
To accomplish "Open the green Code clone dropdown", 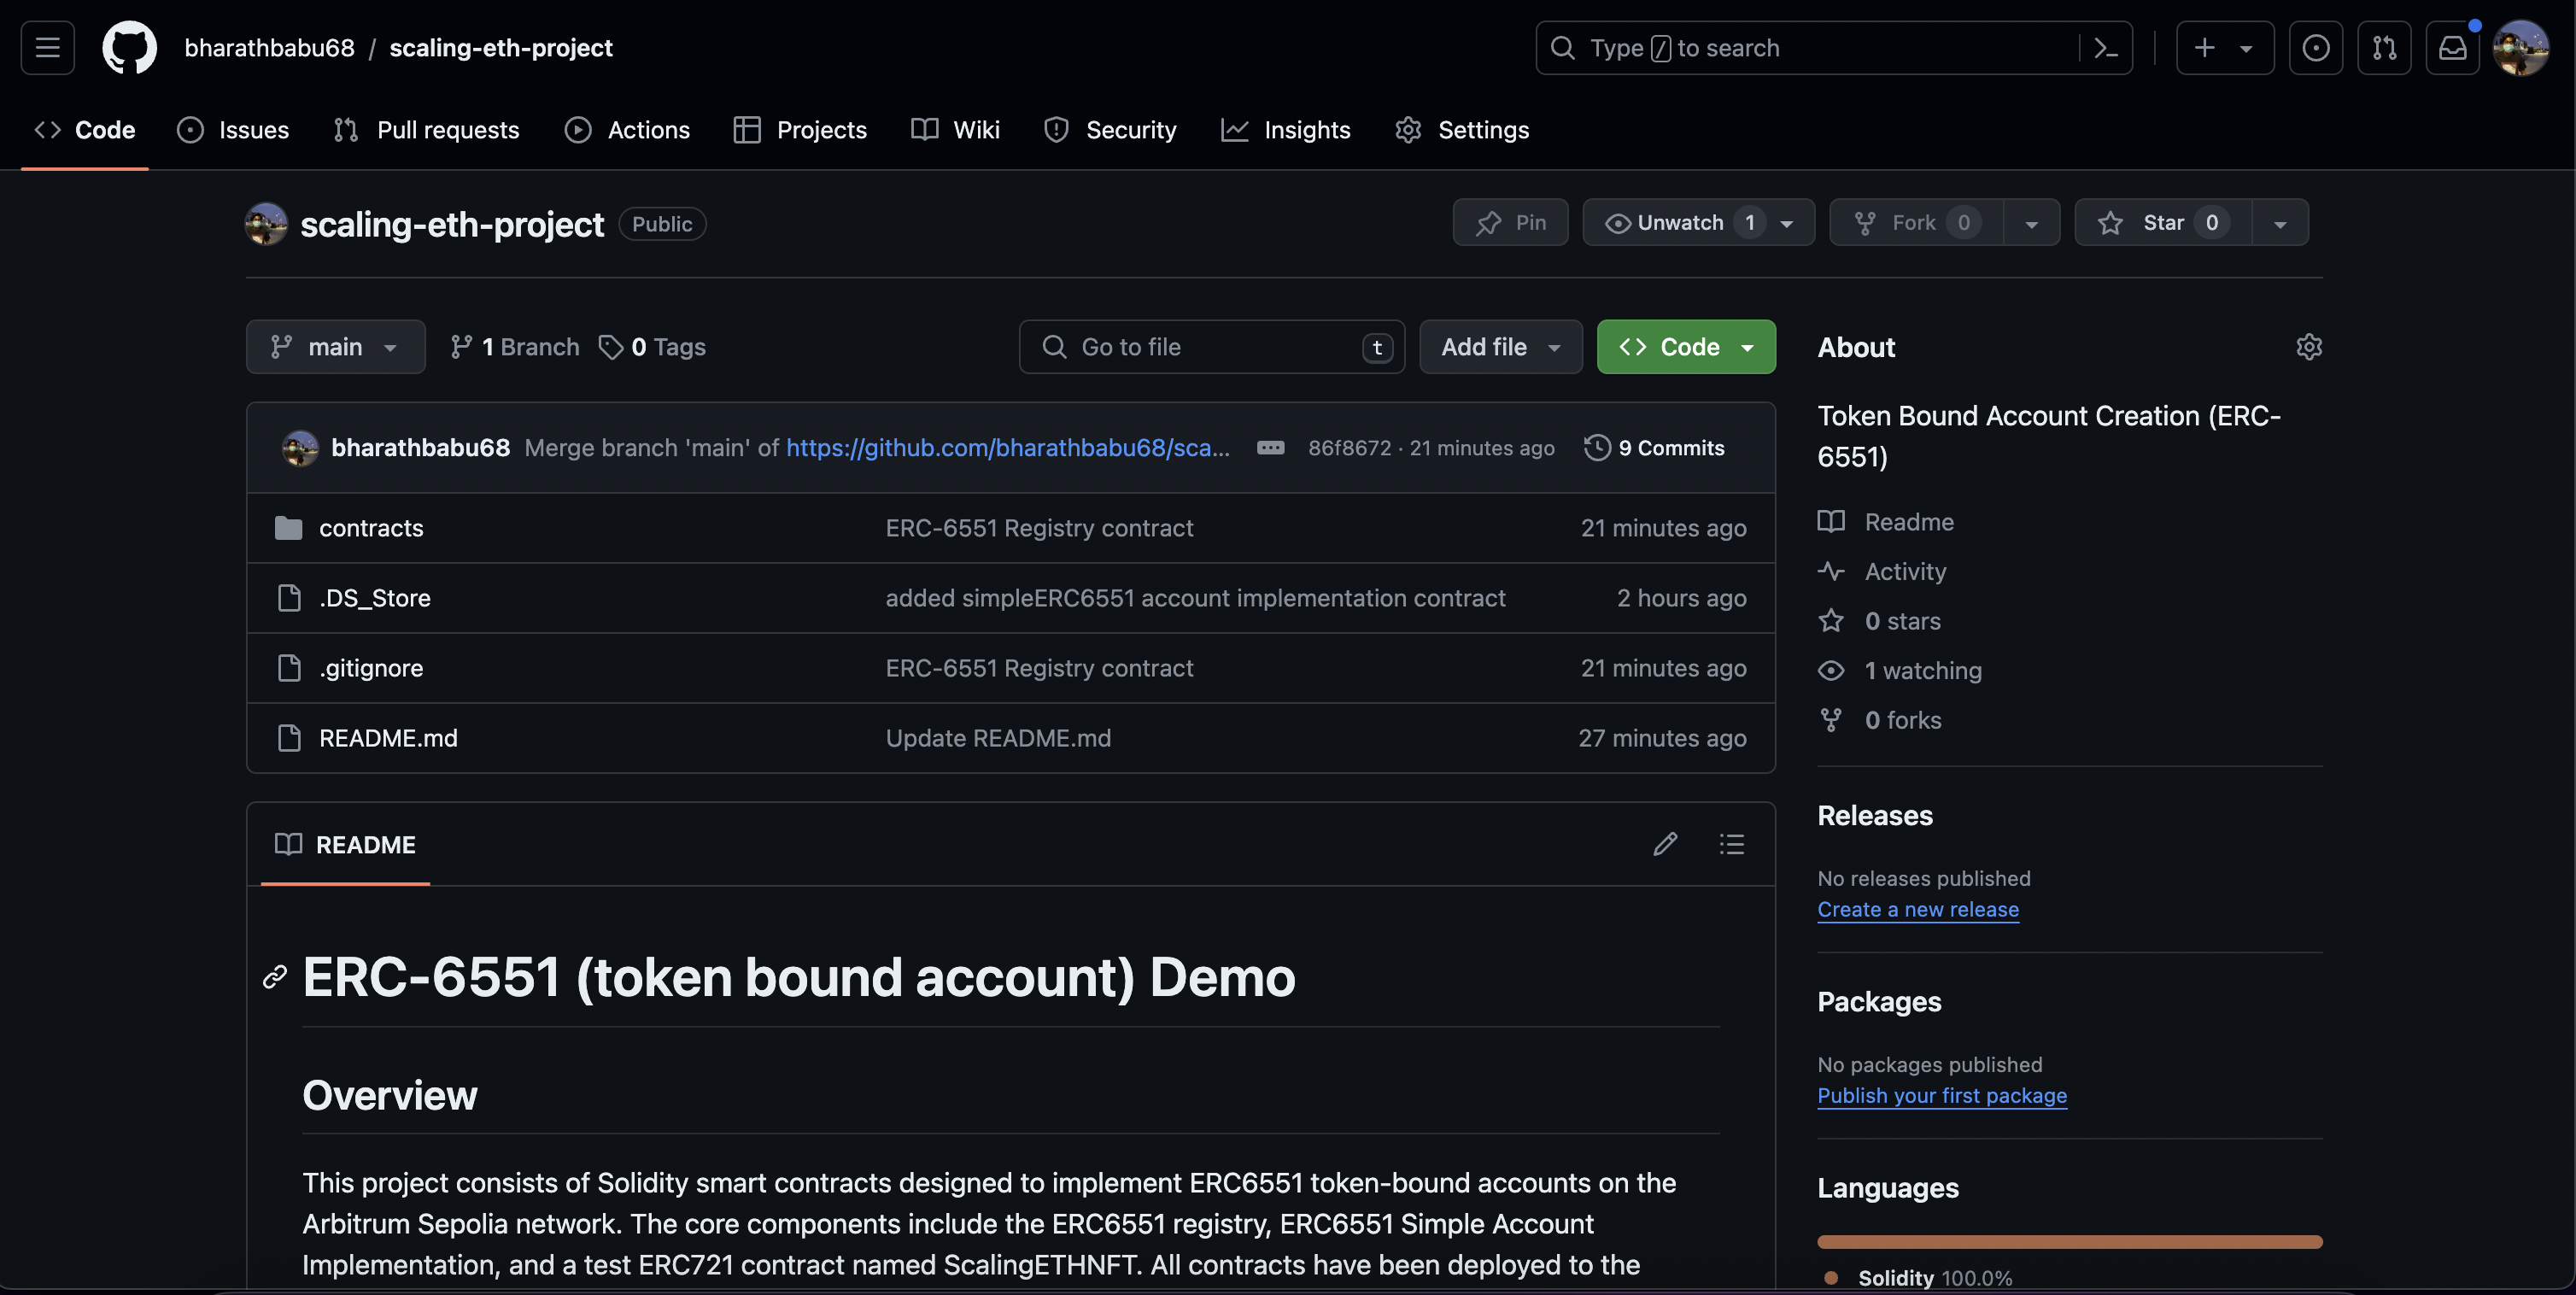I will point(1686,347).
